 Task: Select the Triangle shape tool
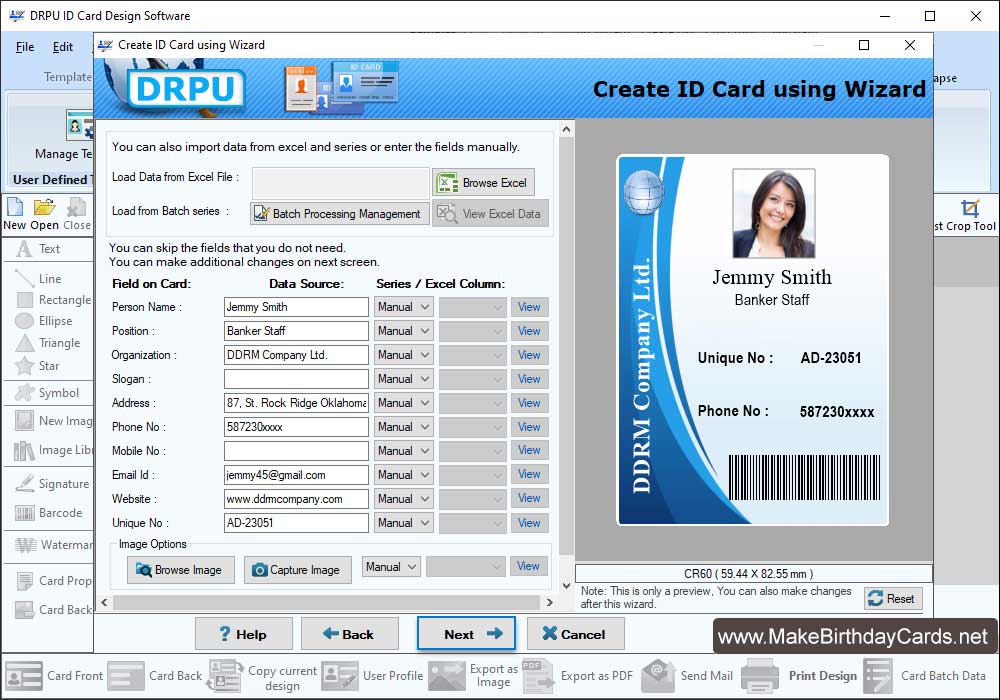point(48,343)
